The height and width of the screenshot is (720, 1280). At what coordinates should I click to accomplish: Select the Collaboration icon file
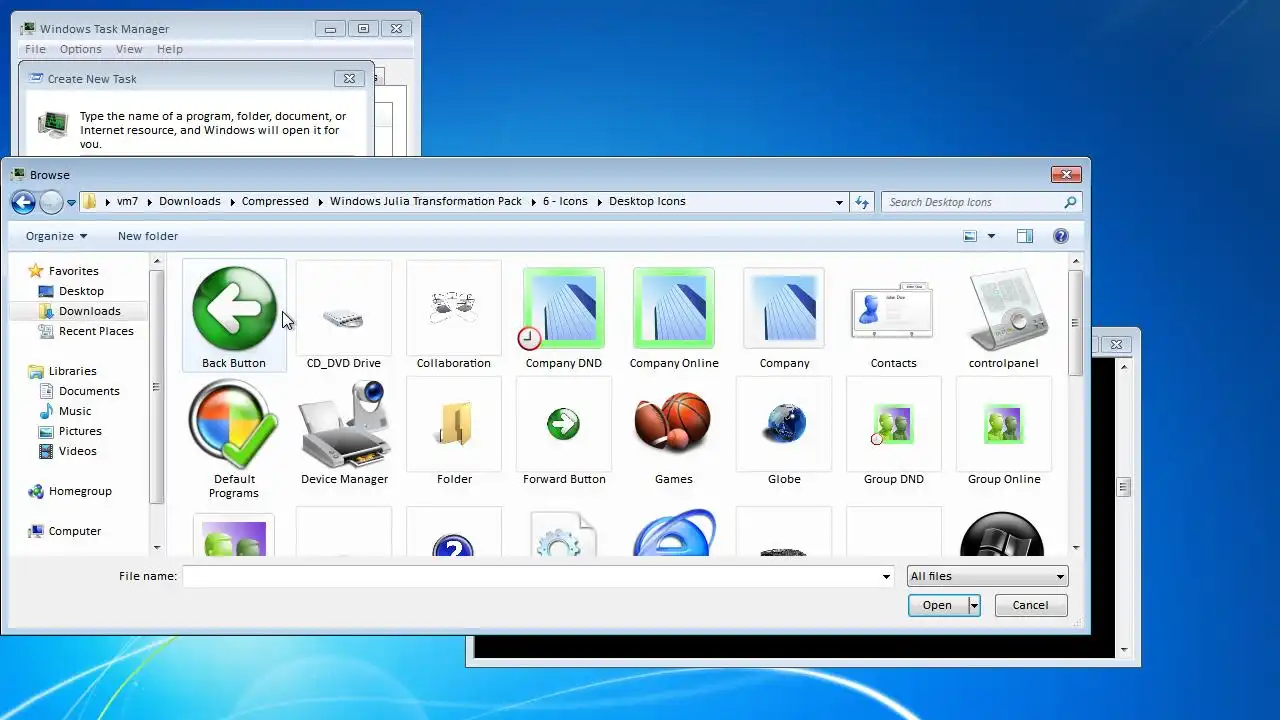454,315
